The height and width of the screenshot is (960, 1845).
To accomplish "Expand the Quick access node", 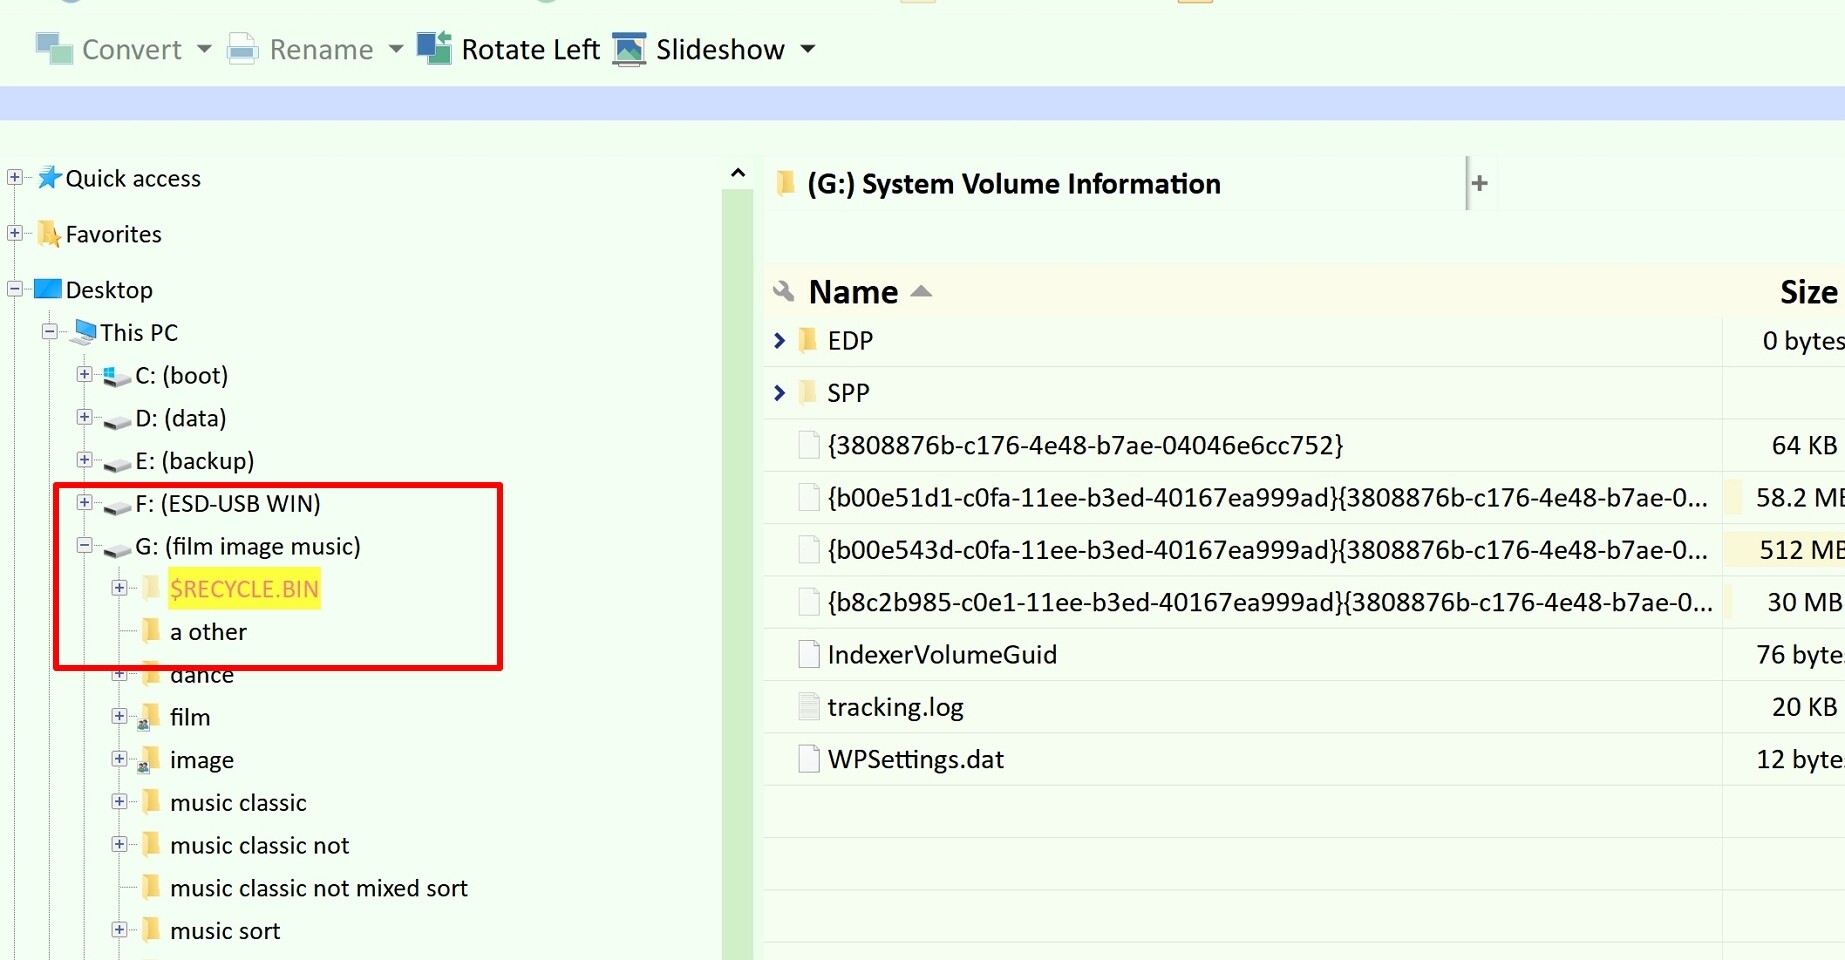I will point(15,177).
